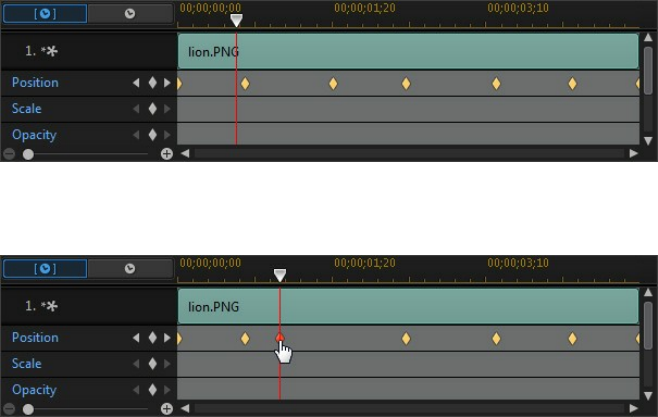Click scroll right arrow in upper timeline
This screenshot has height=417, width=658.
pos(633,154)
